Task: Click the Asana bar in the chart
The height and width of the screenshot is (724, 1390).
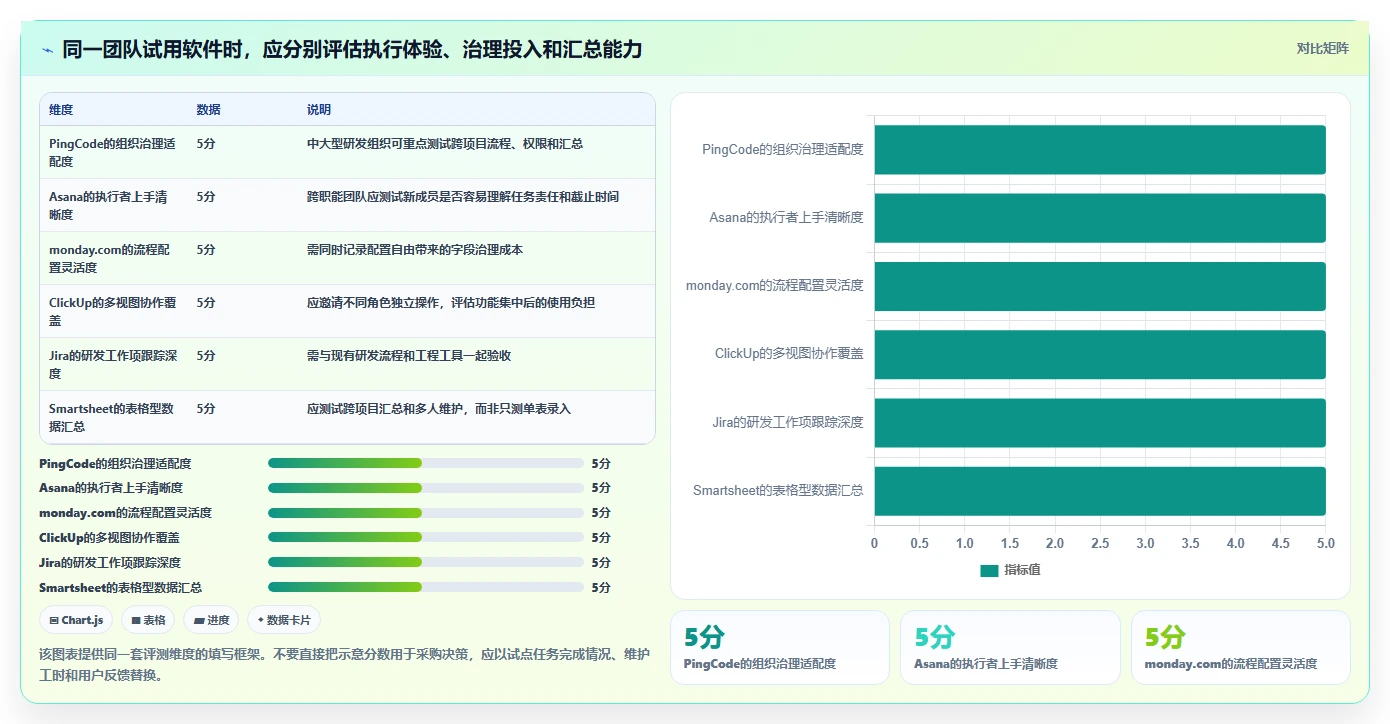Action: (x=1100, y=218)
